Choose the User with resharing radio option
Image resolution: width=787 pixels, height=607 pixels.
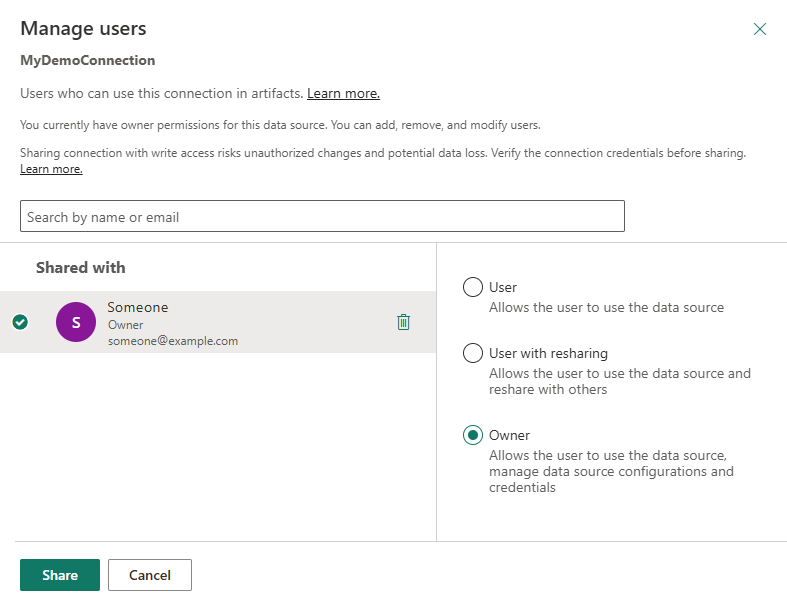[473, 354]
